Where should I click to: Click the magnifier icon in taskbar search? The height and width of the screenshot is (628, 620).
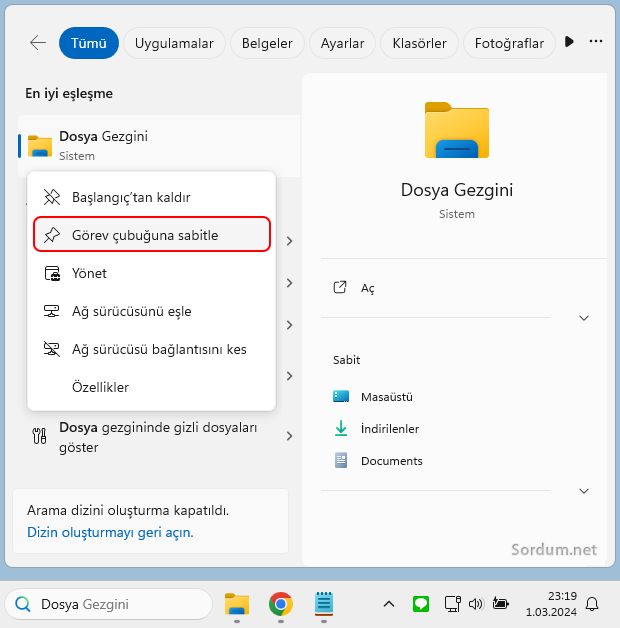[x=23, y=604]
